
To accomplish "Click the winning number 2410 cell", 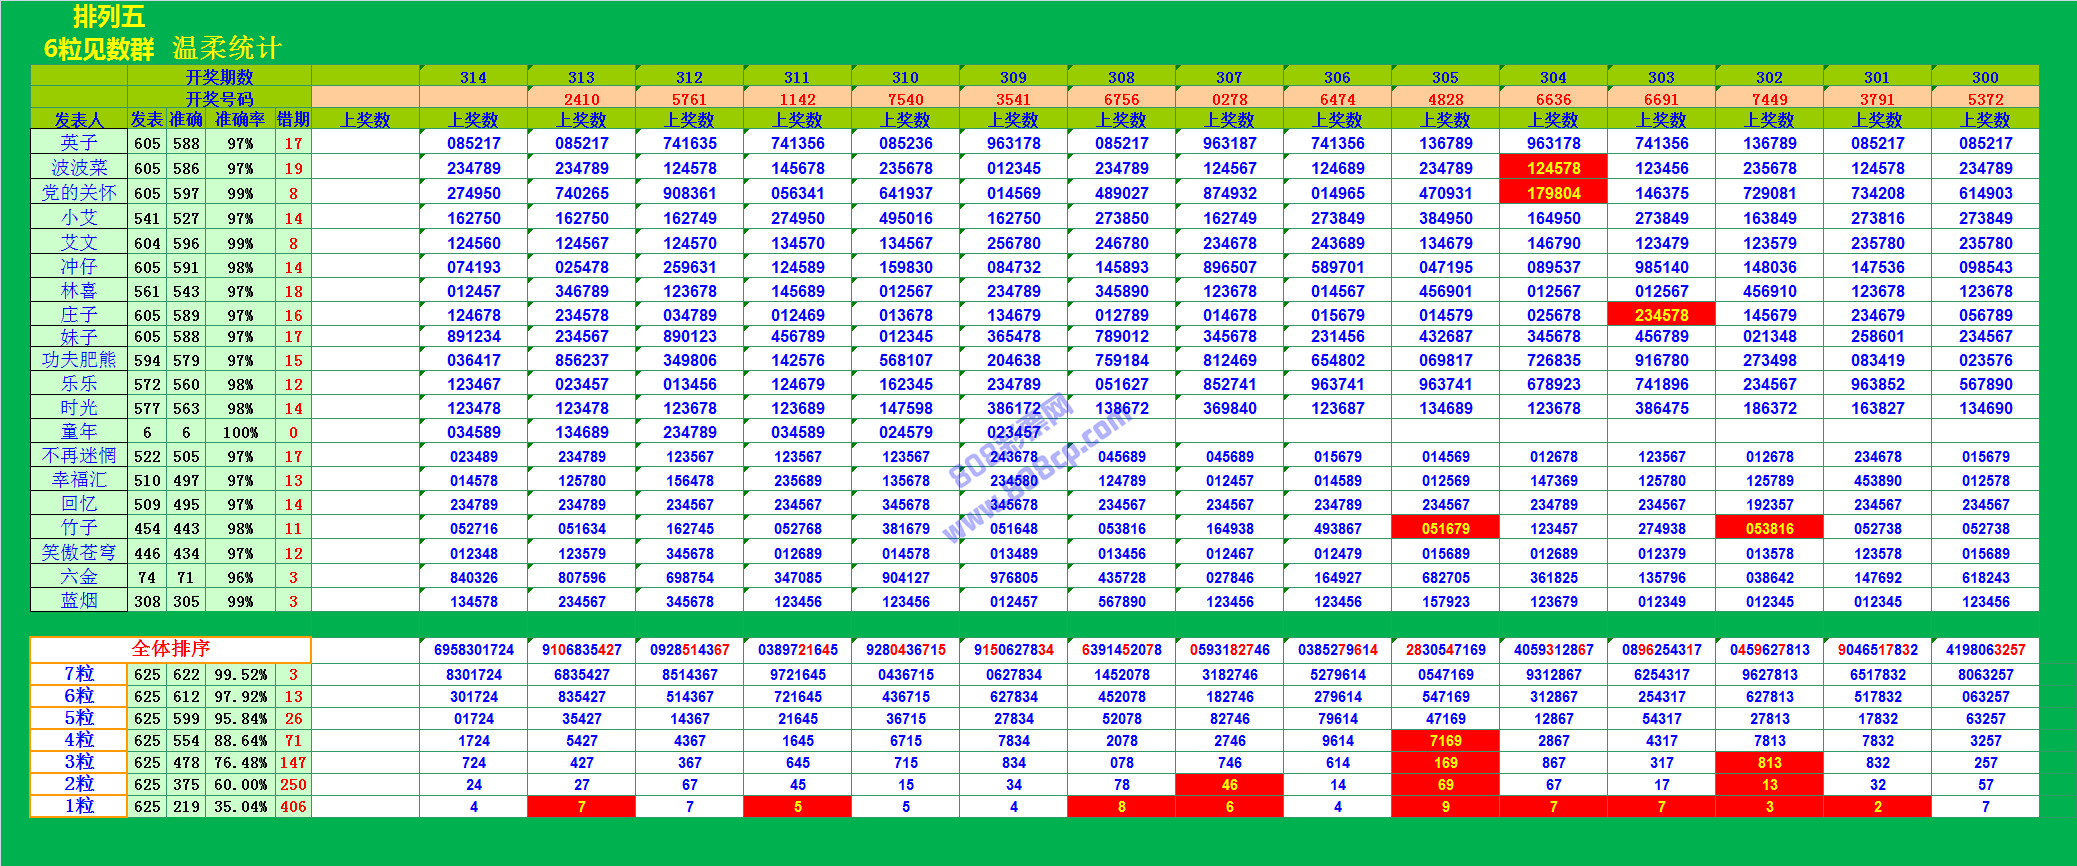I will (581, 99).
